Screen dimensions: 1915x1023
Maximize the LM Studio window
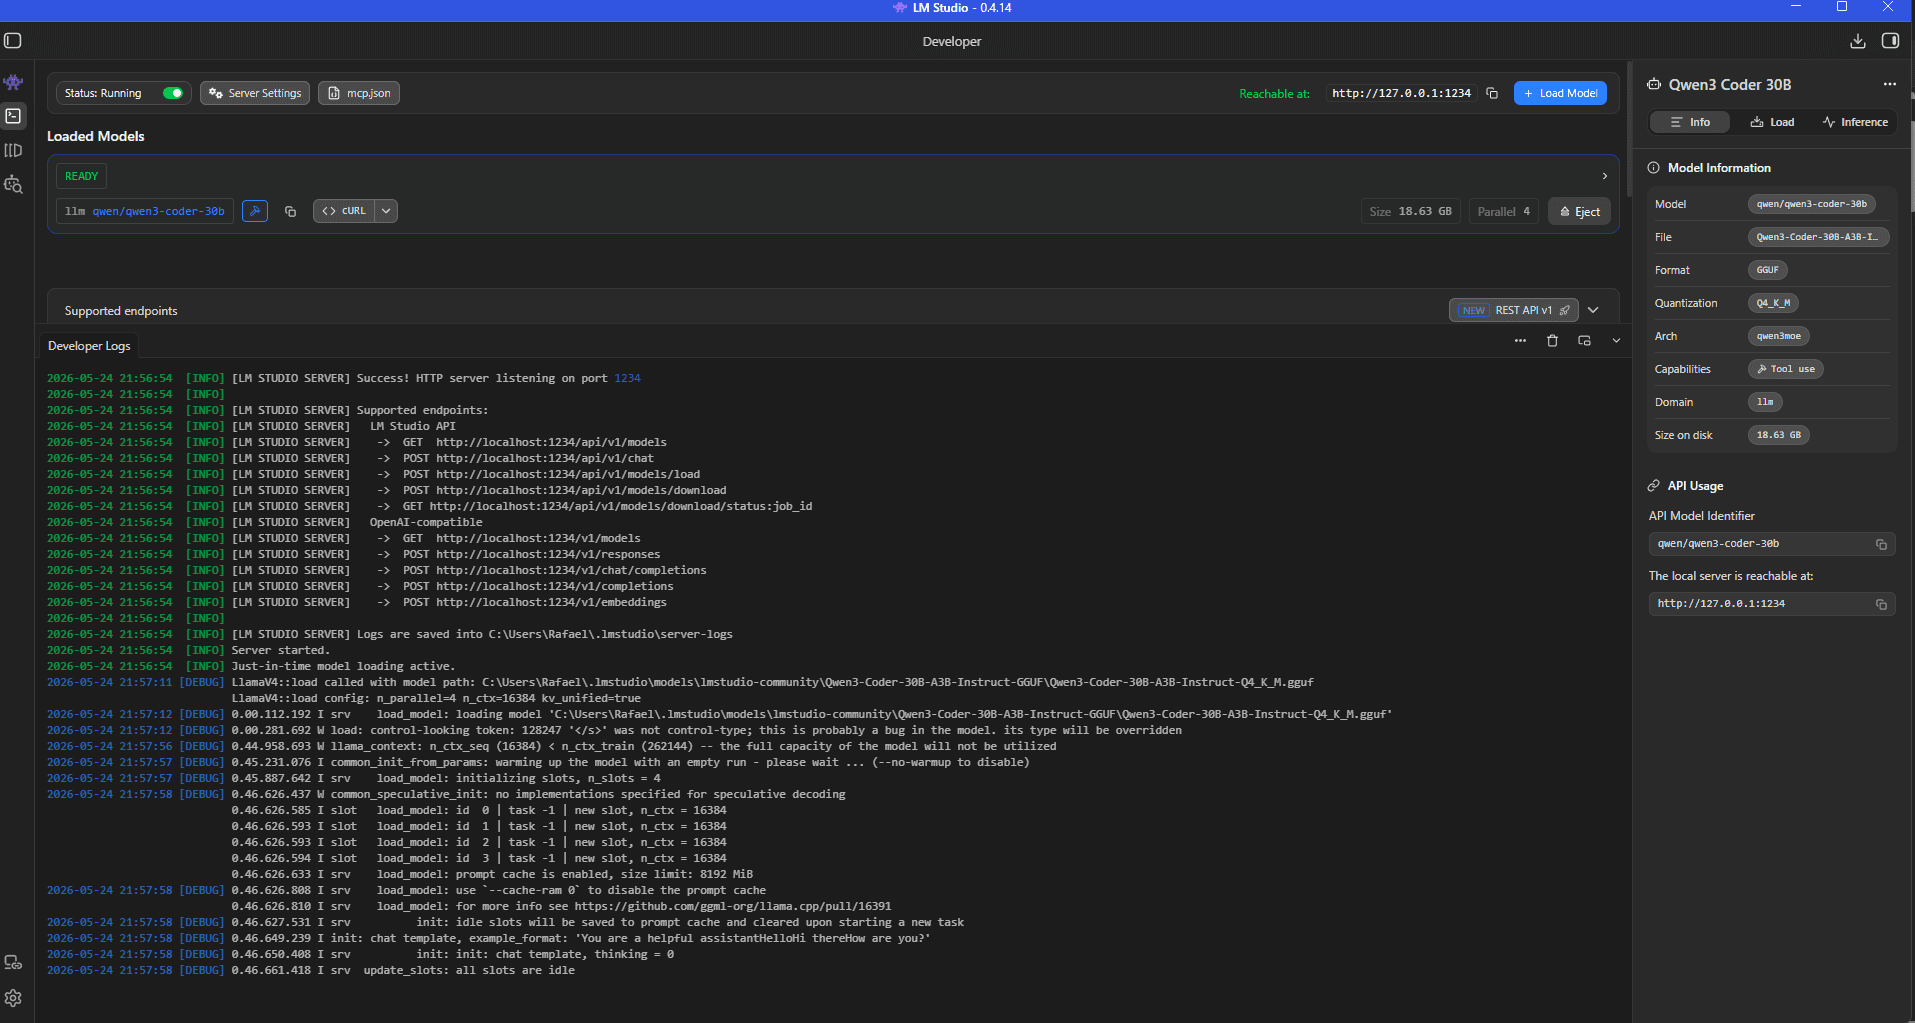1842,7
